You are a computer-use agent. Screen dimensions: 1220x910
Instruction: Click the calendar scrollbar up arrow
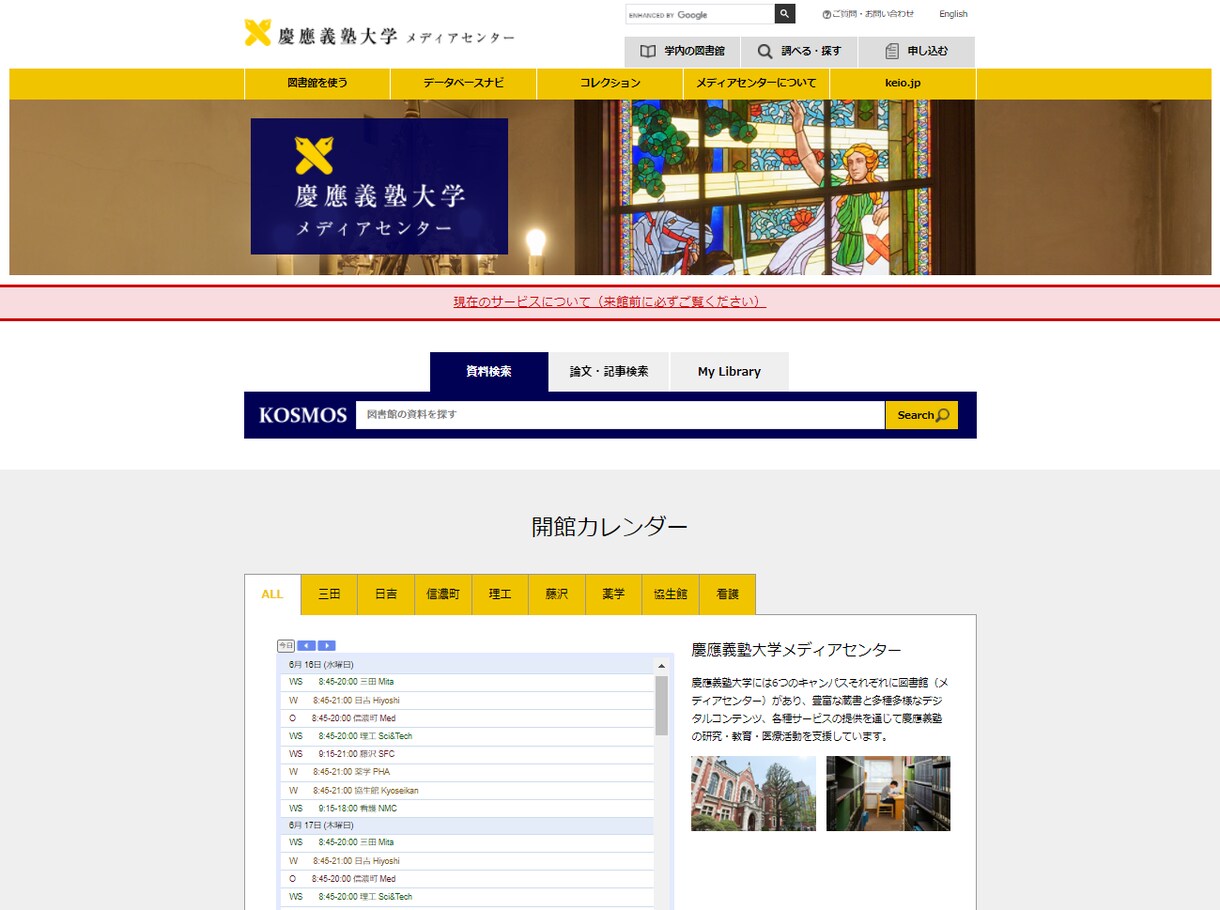pyautogui.click(x=661, y=665)
